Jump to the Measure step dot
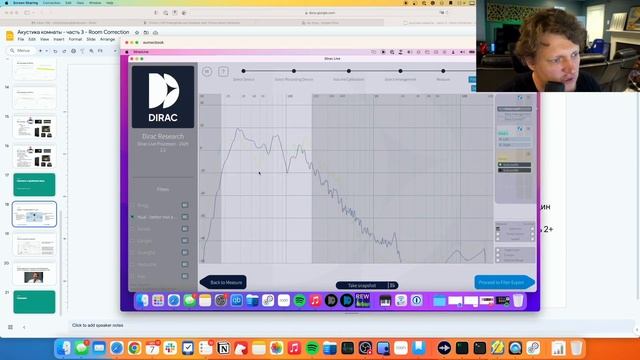640x360 pixels. point(443,71)
